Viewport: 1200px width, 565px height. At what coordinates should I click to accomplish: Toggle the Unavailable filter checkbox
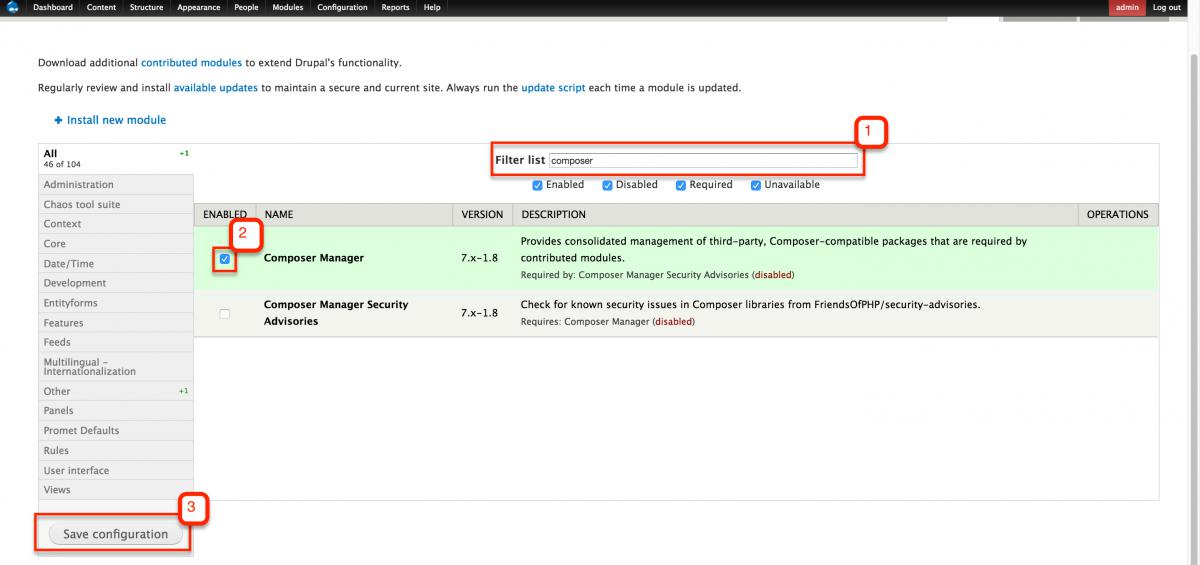click(x=756, y=185)
